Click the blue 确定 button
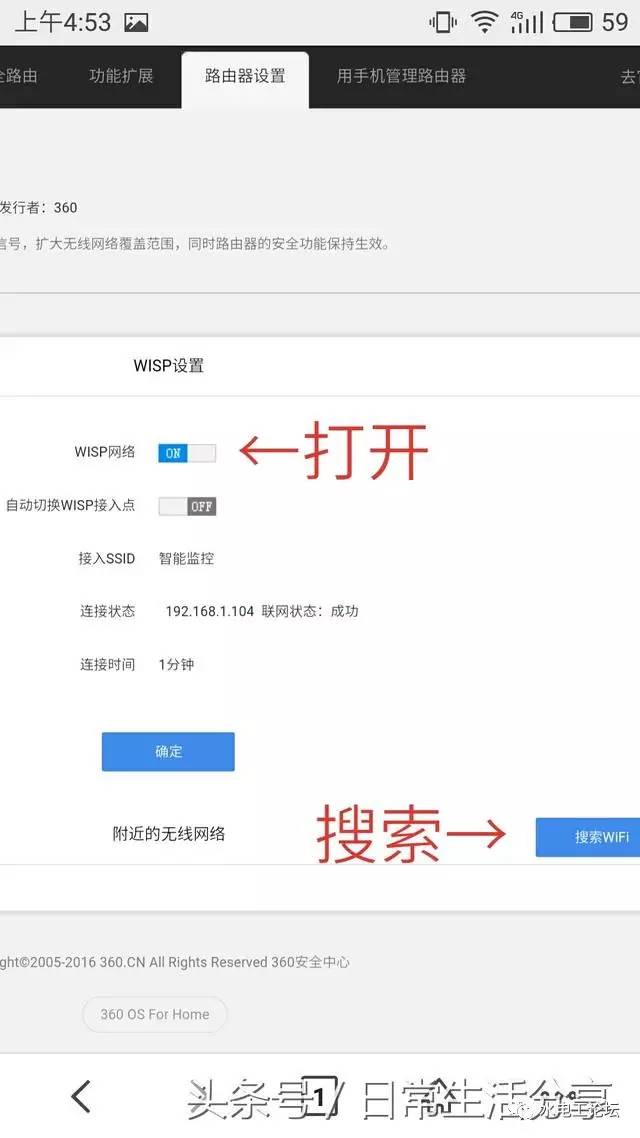This screenshot has height=1138, width=640. [x=168, y=751]
